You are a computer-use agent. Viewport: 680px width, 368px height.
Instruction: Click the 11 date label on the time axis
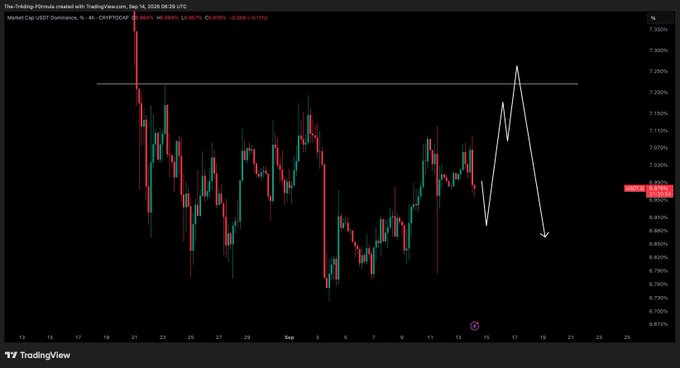tap(430, 337)
